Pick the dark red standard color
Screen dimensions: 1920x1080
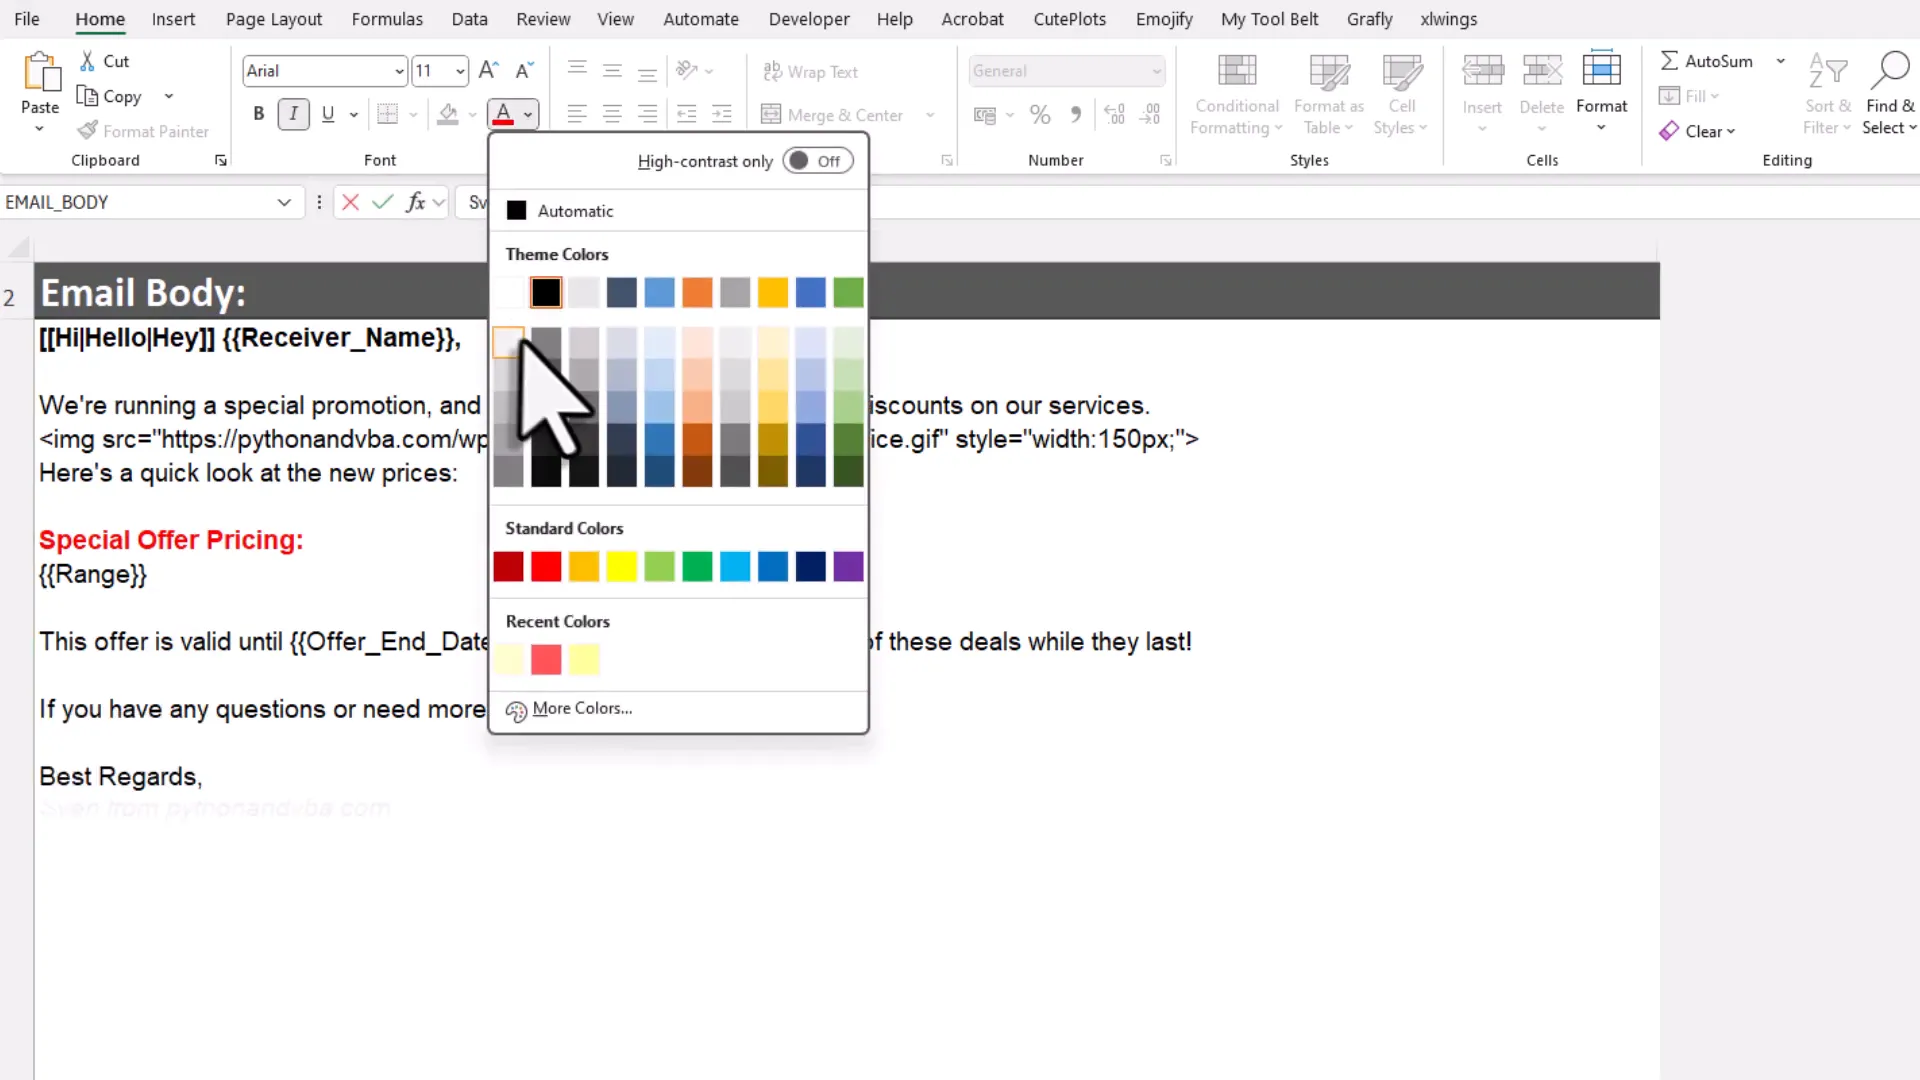508,566
